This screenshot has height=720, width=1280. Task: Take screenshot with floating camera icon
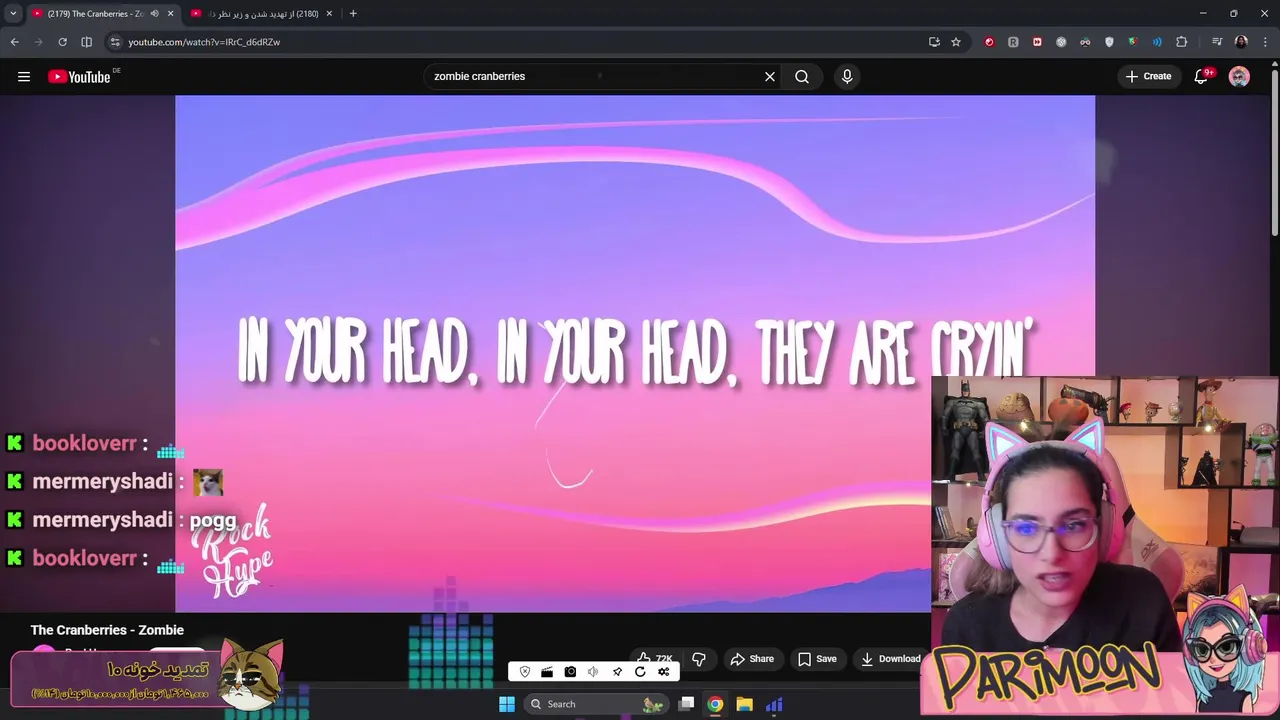[x=570, y=672]
